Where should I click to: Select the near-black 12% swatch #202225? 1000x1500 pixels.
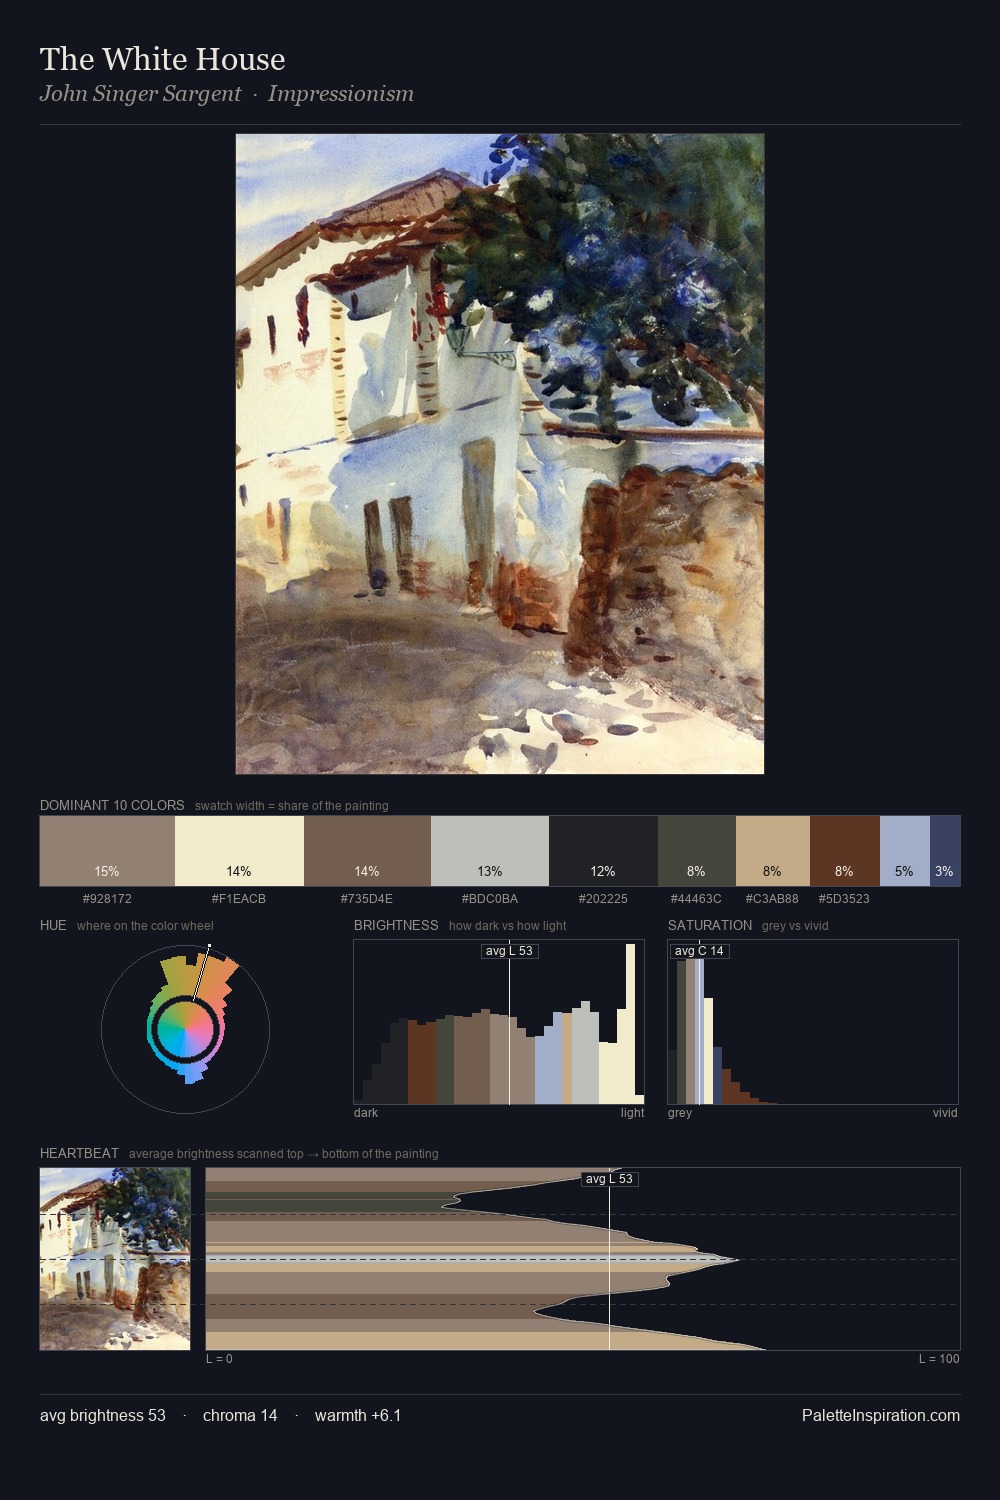click(x=603, y=851)
